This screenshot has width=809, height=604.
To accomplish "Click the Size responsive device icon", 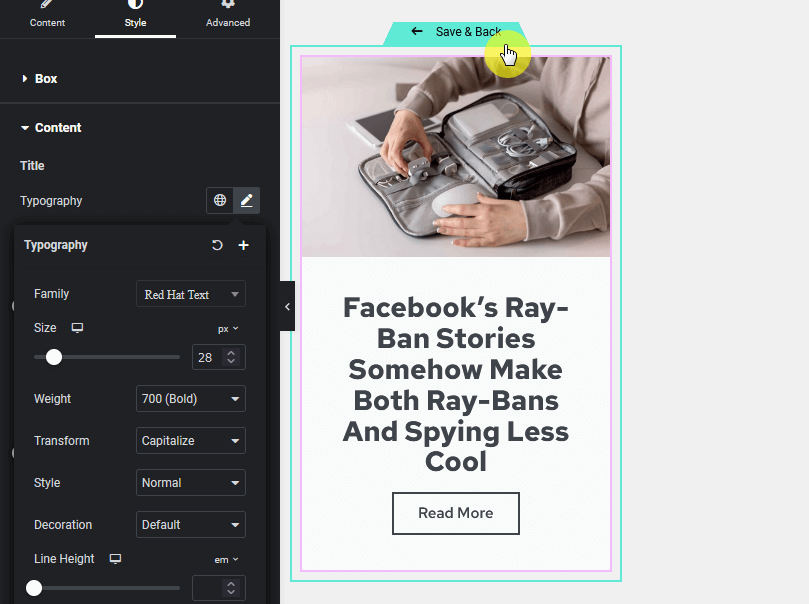I will [x=77, y=328].
